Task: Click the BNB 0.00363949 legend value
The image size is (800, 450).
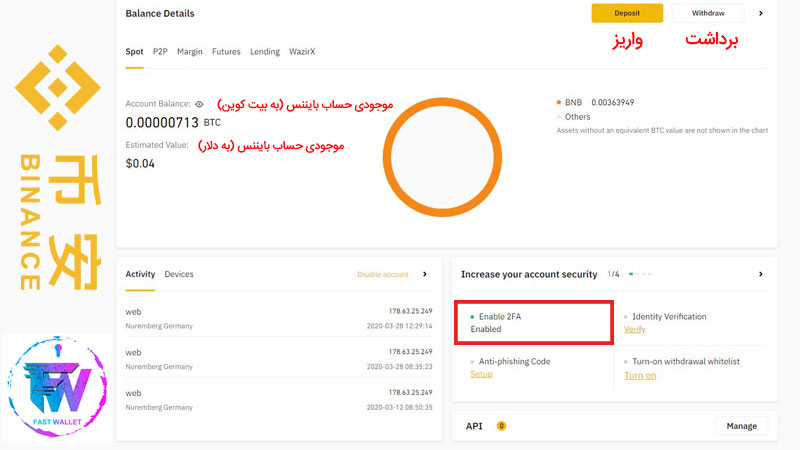Action: 612,102
